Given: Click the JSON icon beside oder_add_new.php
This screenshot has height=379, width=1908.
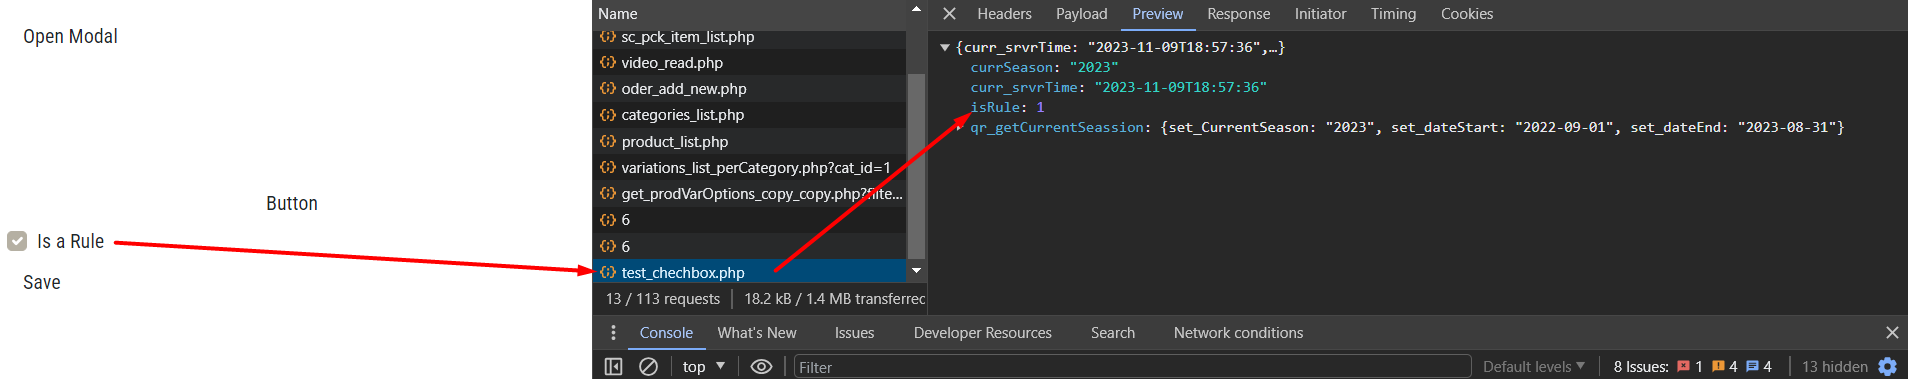Looking at the screenshot, I should pos(607,88).
